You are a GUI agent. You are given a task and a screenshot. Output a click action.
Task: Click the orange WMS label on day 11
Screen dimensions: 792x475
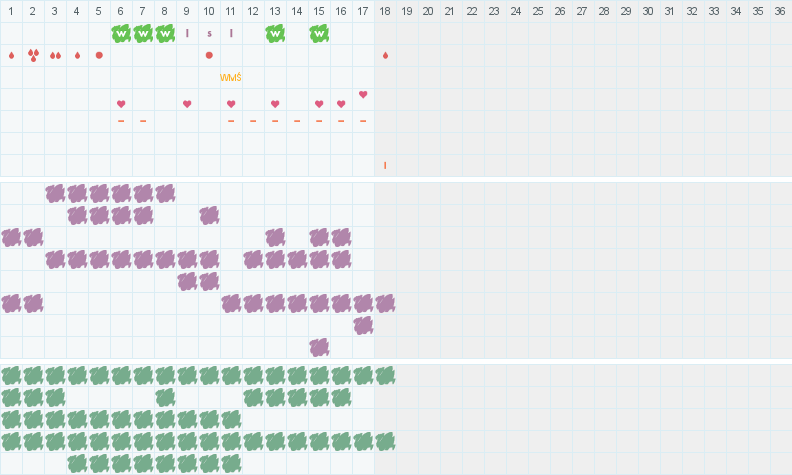tap(231, 77)
